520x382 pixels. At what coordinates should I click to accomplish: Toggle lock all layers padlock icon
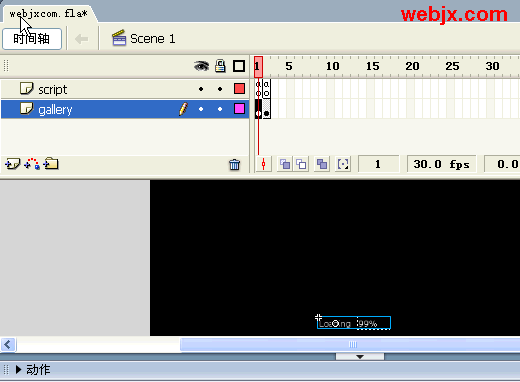pos(220,66)
